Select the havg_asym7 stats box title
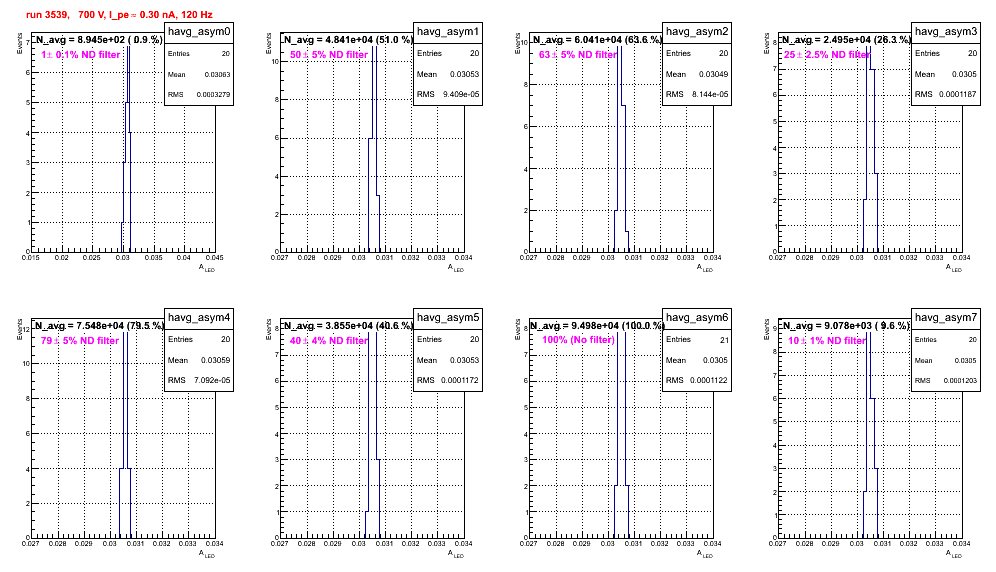Viewport: 996px width, 572px height. (x=946, y=318)
